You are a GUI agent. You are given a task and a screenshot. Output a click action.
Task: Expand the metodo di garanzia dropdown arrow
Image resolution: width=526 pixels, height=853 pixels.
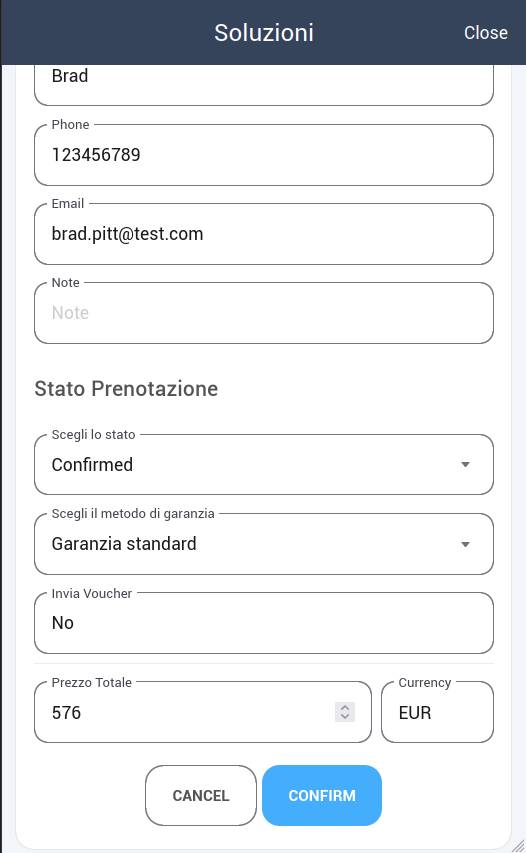pos(465,544)
